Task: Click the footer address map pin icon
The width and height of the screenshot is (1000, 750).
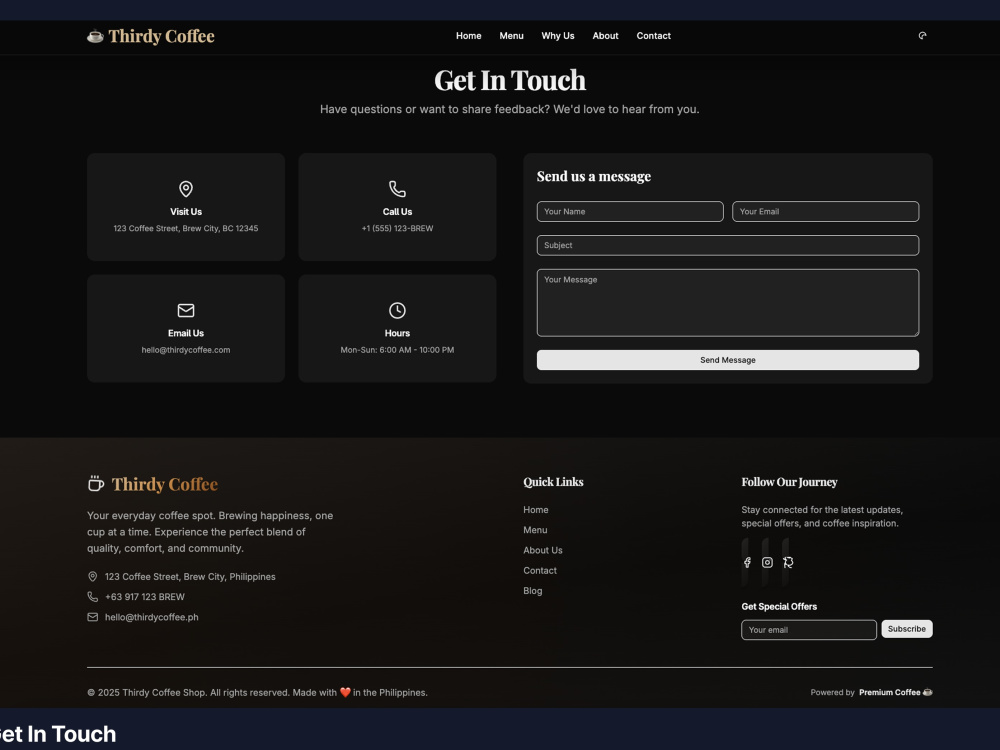Action: coord(92,577)
